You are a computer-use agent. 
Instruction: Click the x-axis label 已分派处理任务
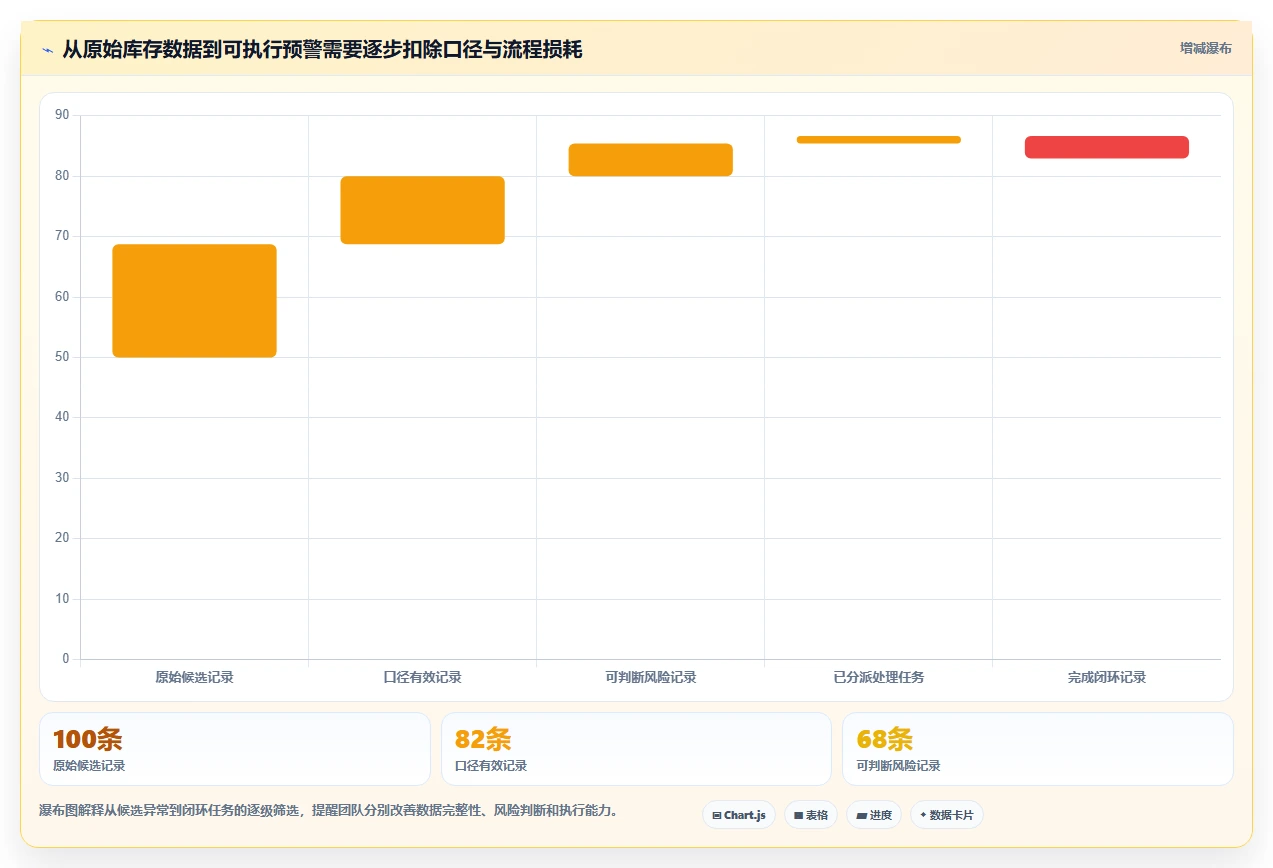coord(879,677)
